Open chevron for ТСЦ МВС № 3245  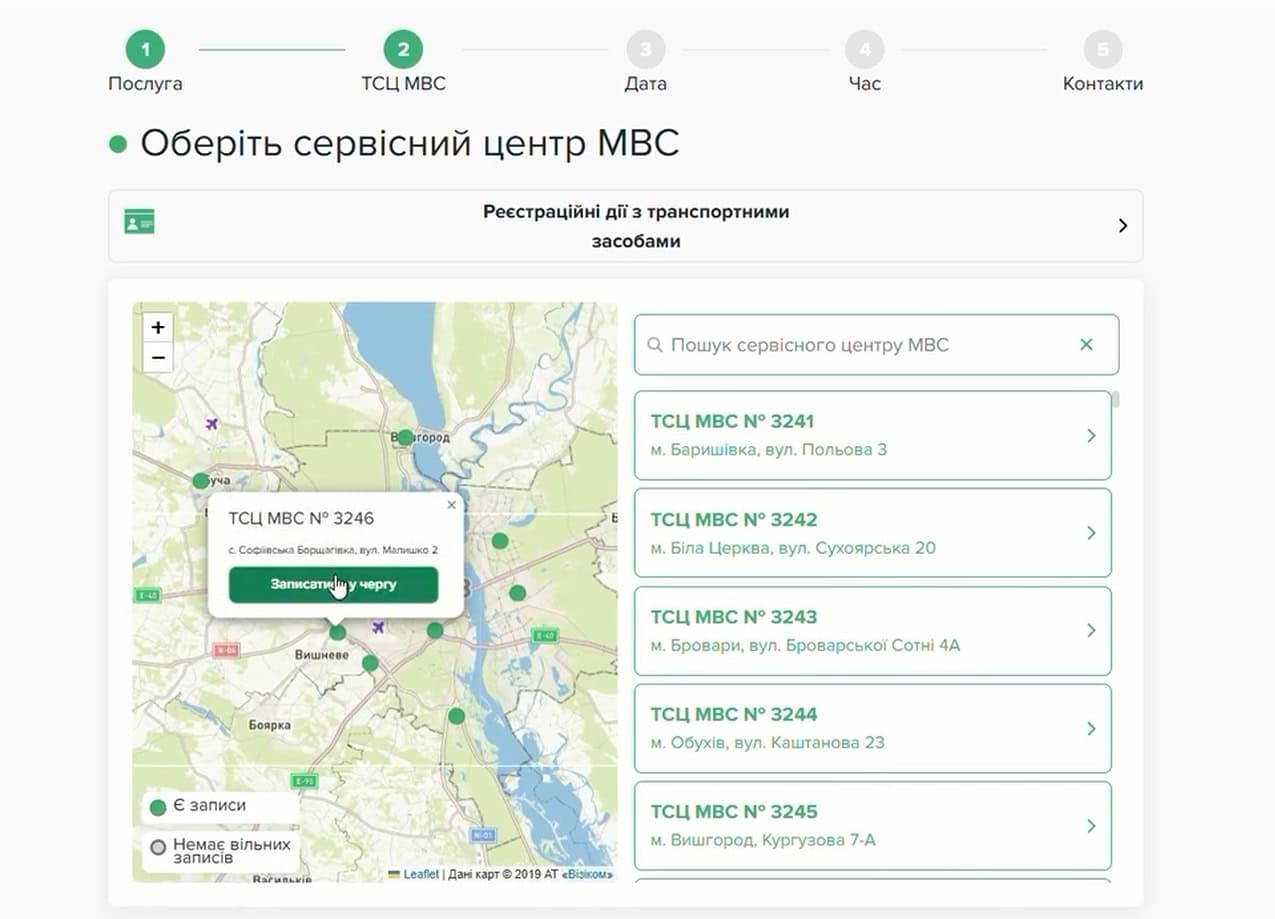[x=1091, y=826]
